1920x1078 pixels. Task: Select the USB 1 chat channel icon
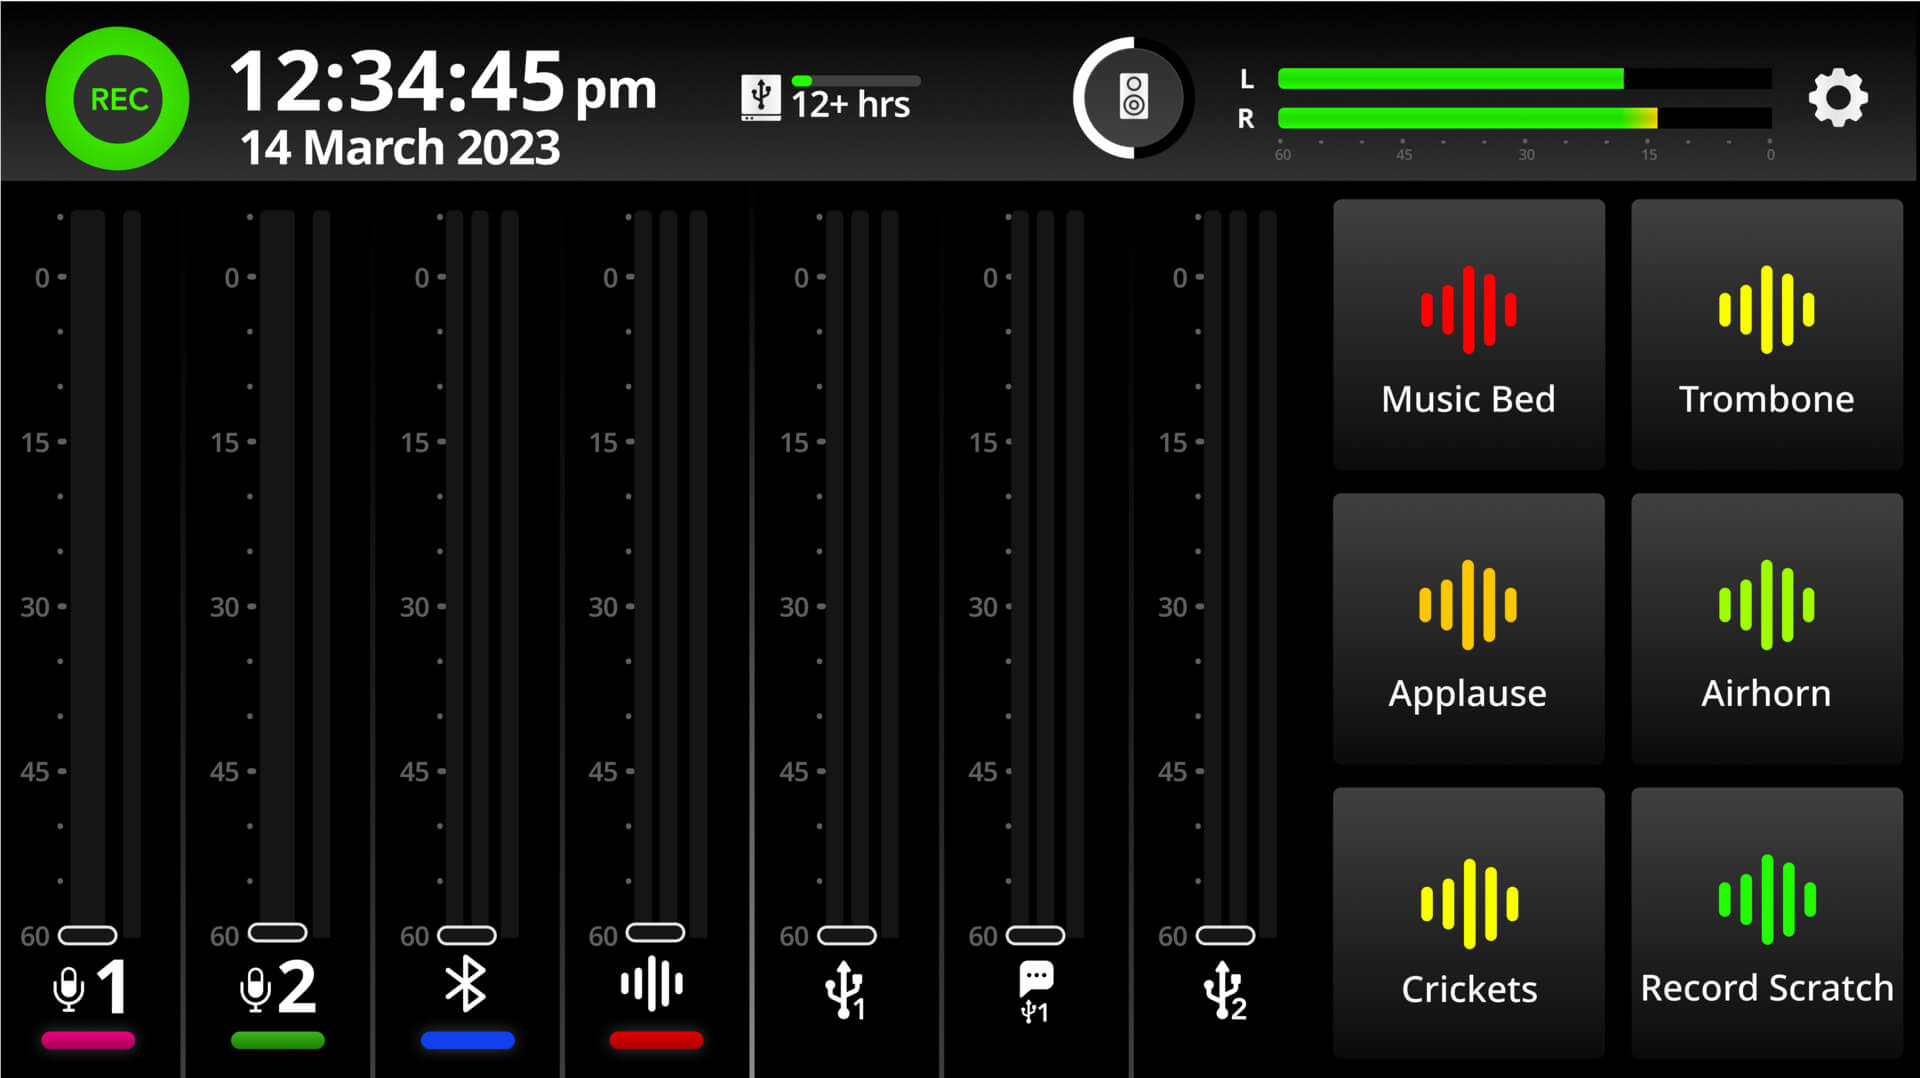(1035, 991)
